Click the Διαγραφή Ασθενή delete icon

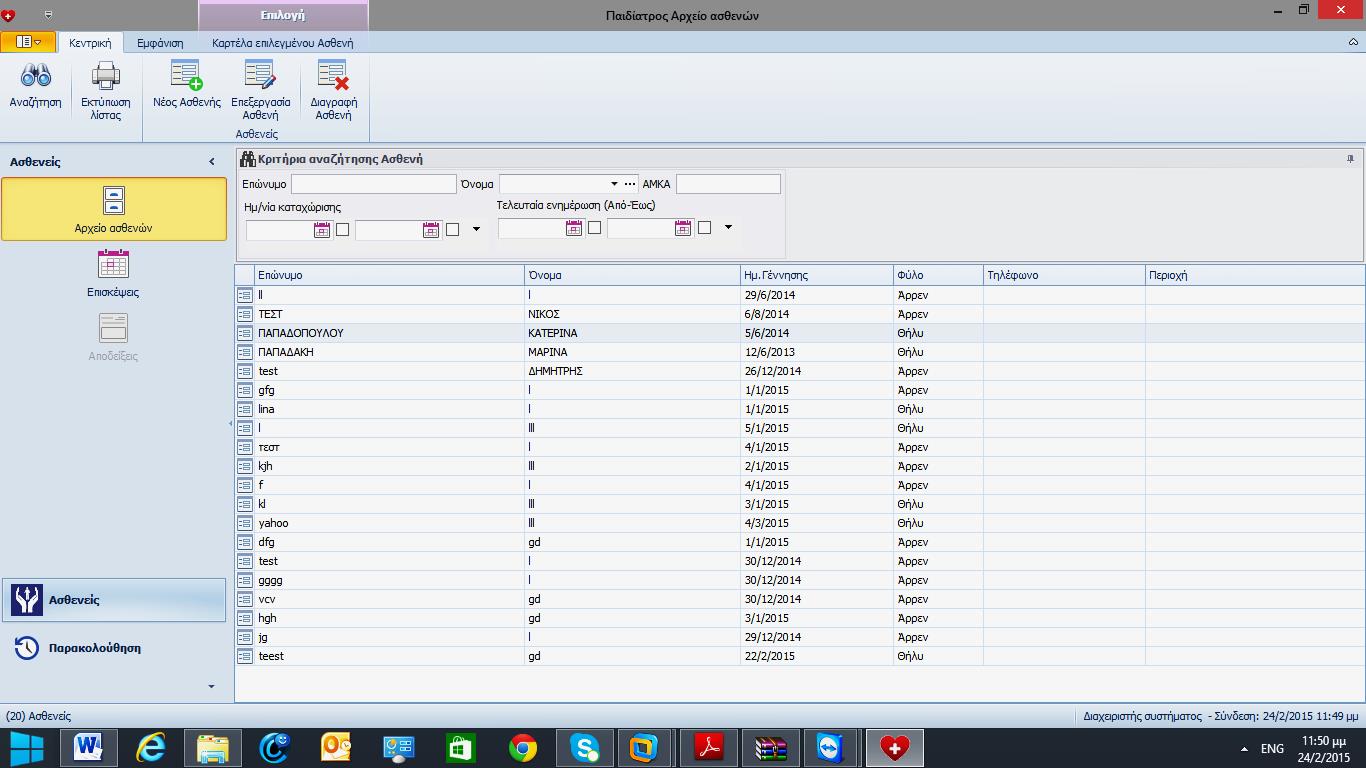pyautogui.click(x=333, y=78)
